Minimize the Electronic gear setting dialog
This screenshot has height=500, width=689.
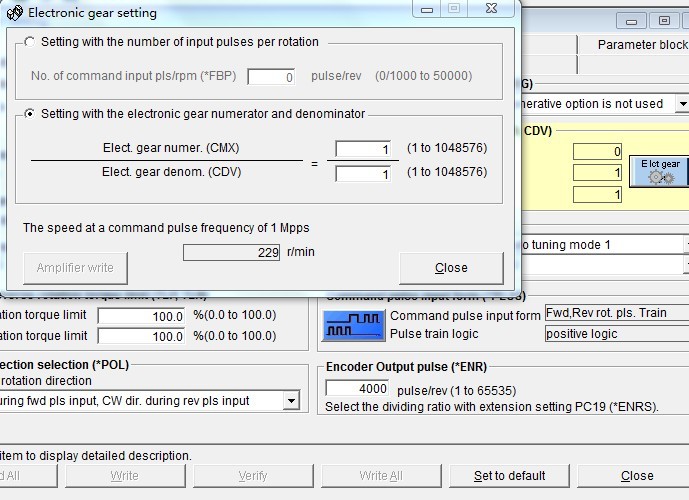click(427, 9)
